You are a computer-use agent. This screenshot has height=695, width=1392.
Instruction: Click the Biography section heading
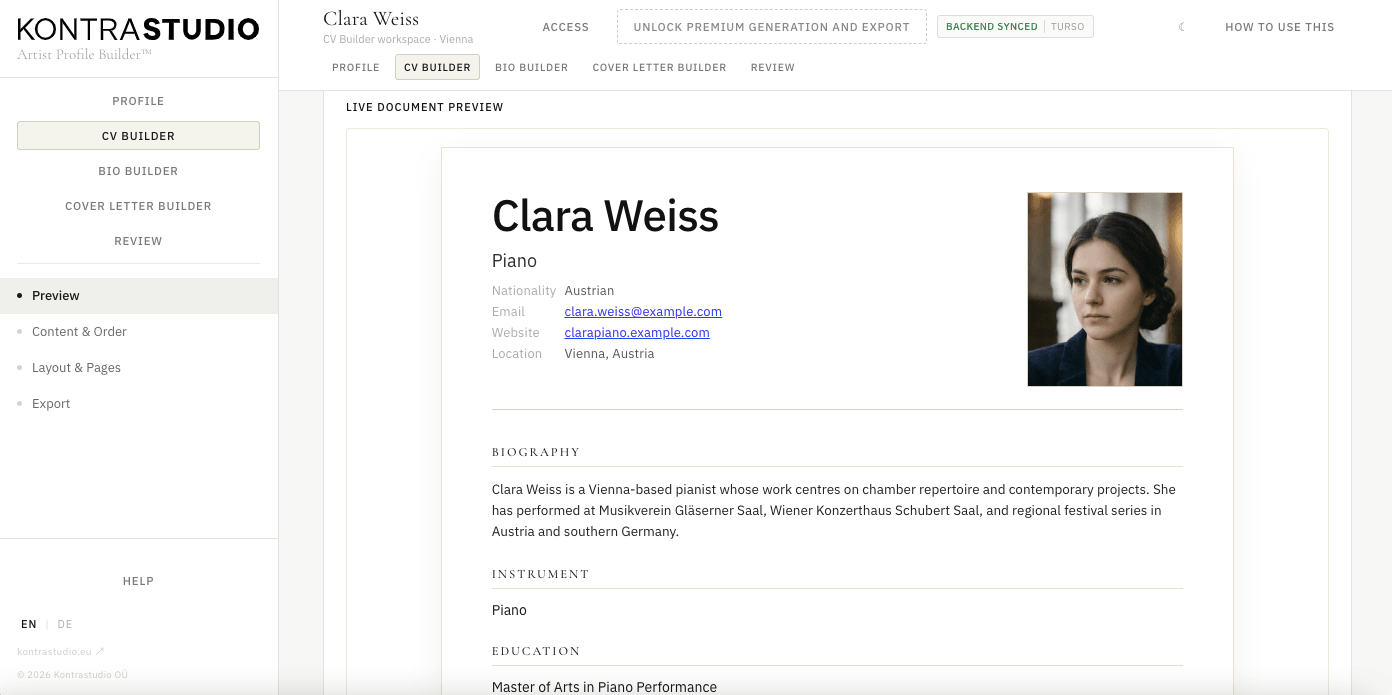coord(536,452)
